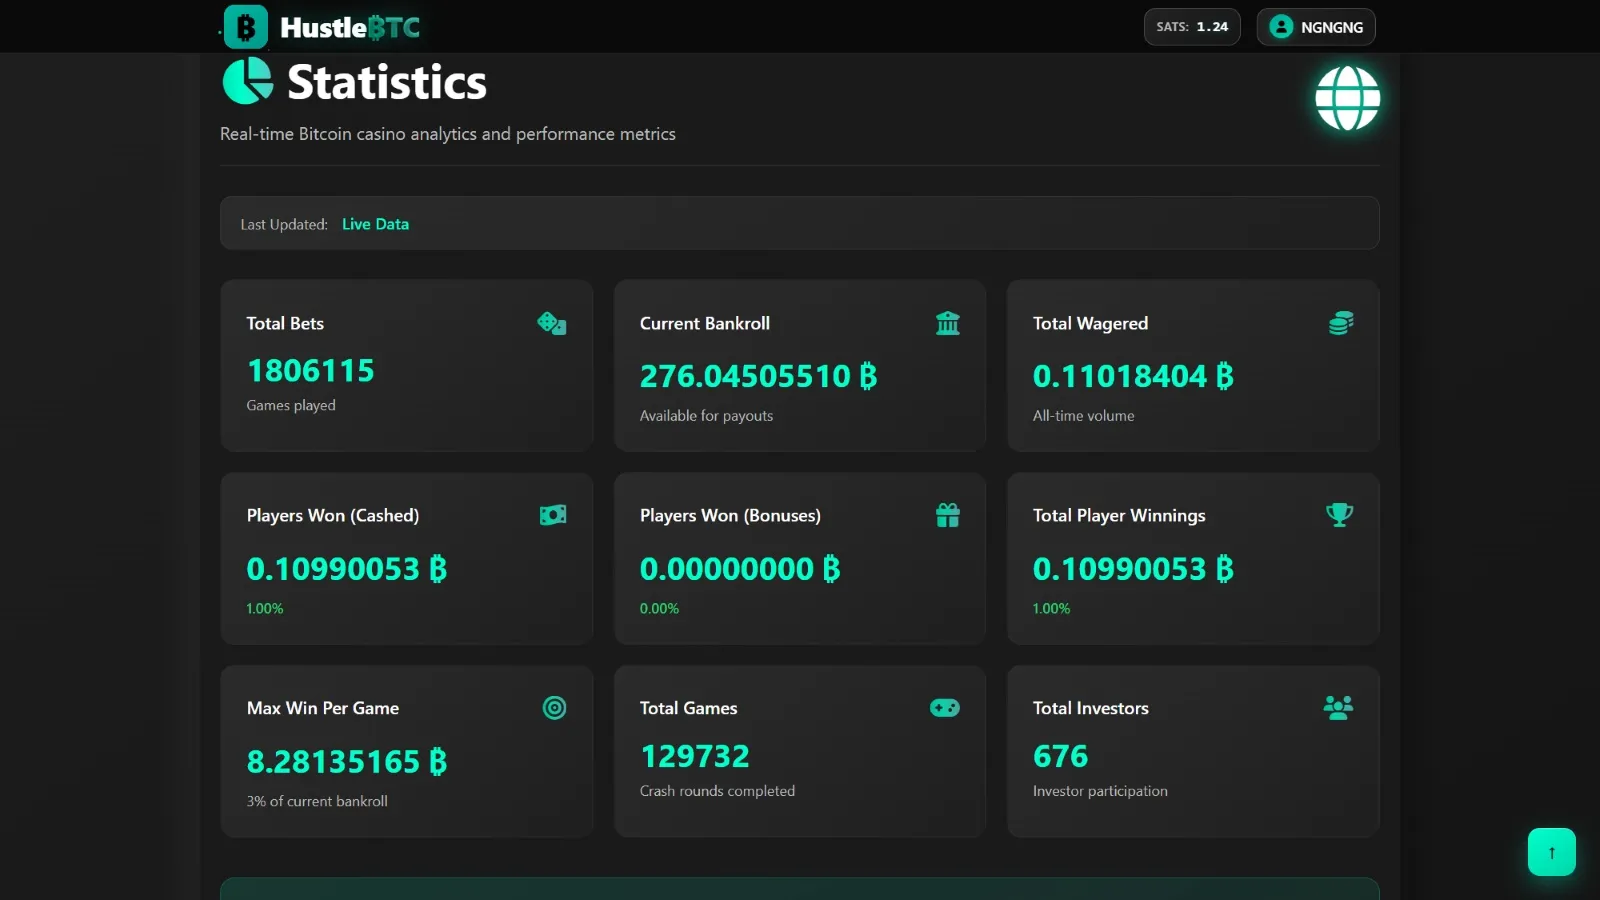
Task: Click the gift icon on Players Won (Bonuses)
Action: click(947, 515)
